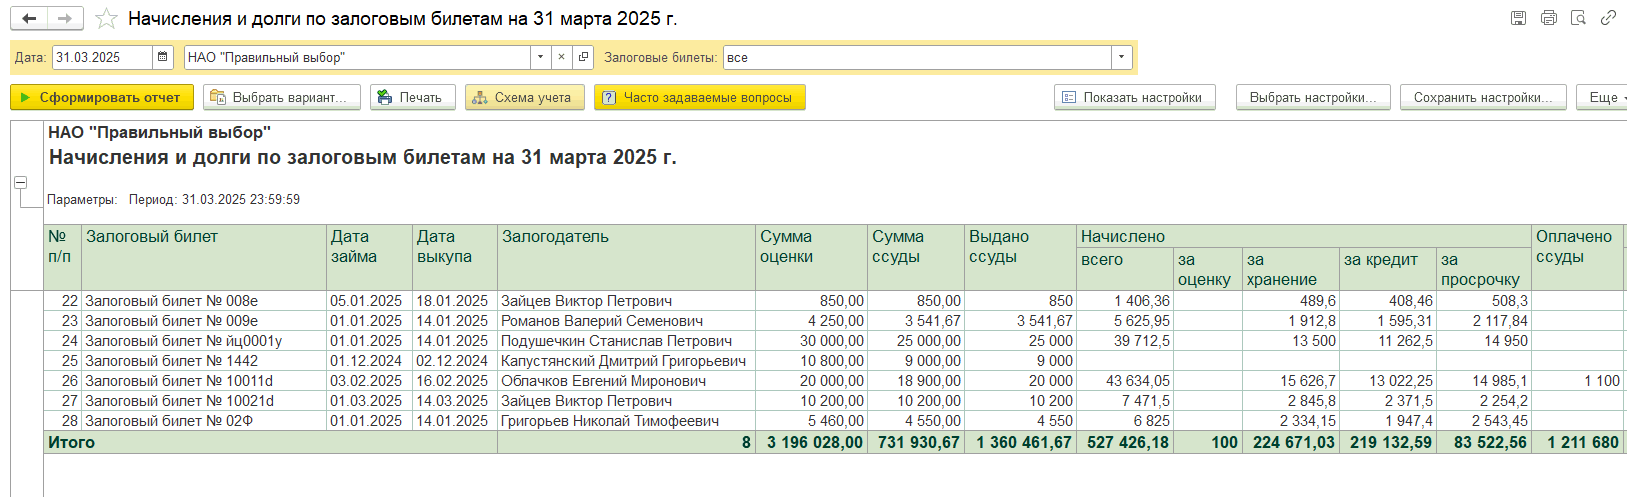Viewport: 1627px width, 497px height.
Task: Open the calendar picker for Дата
Action: click(x=163, y=57)
